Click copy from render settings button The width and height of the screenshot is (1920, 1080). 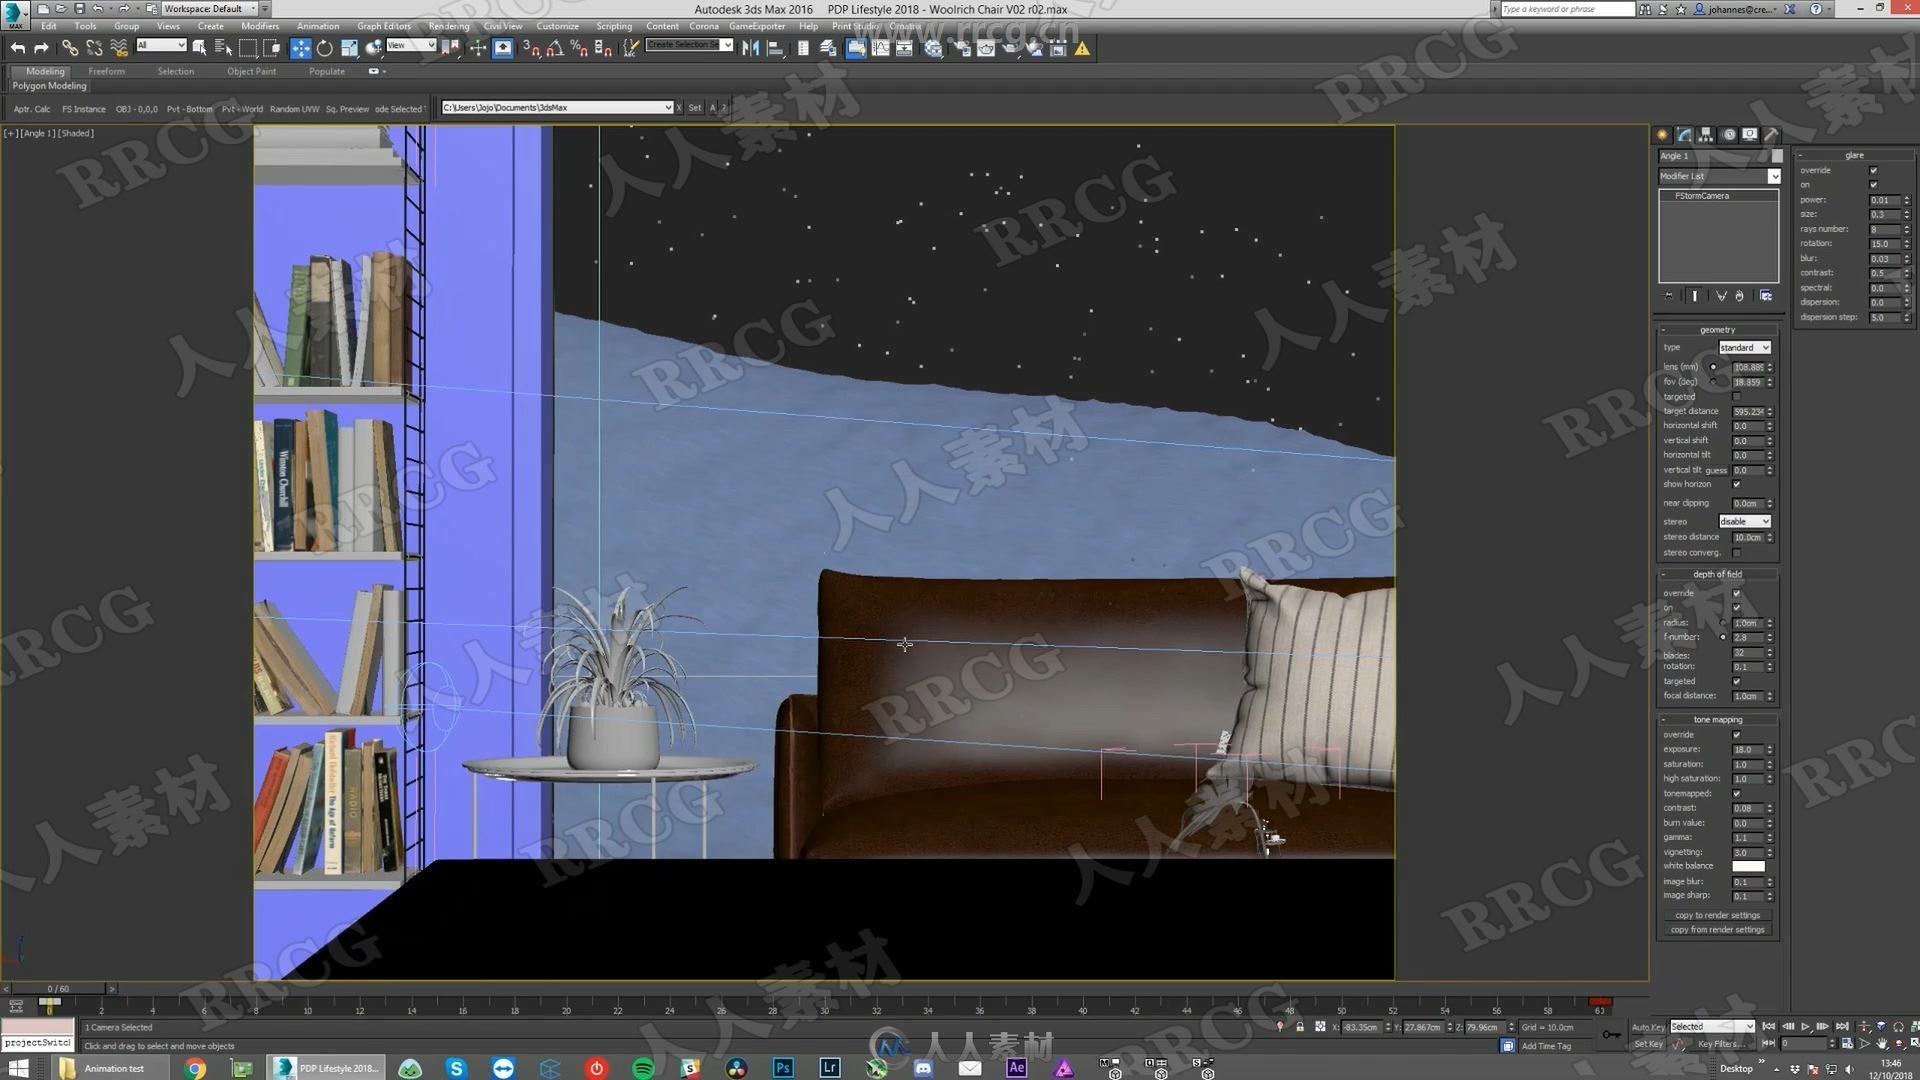(x=1717, y=930)
